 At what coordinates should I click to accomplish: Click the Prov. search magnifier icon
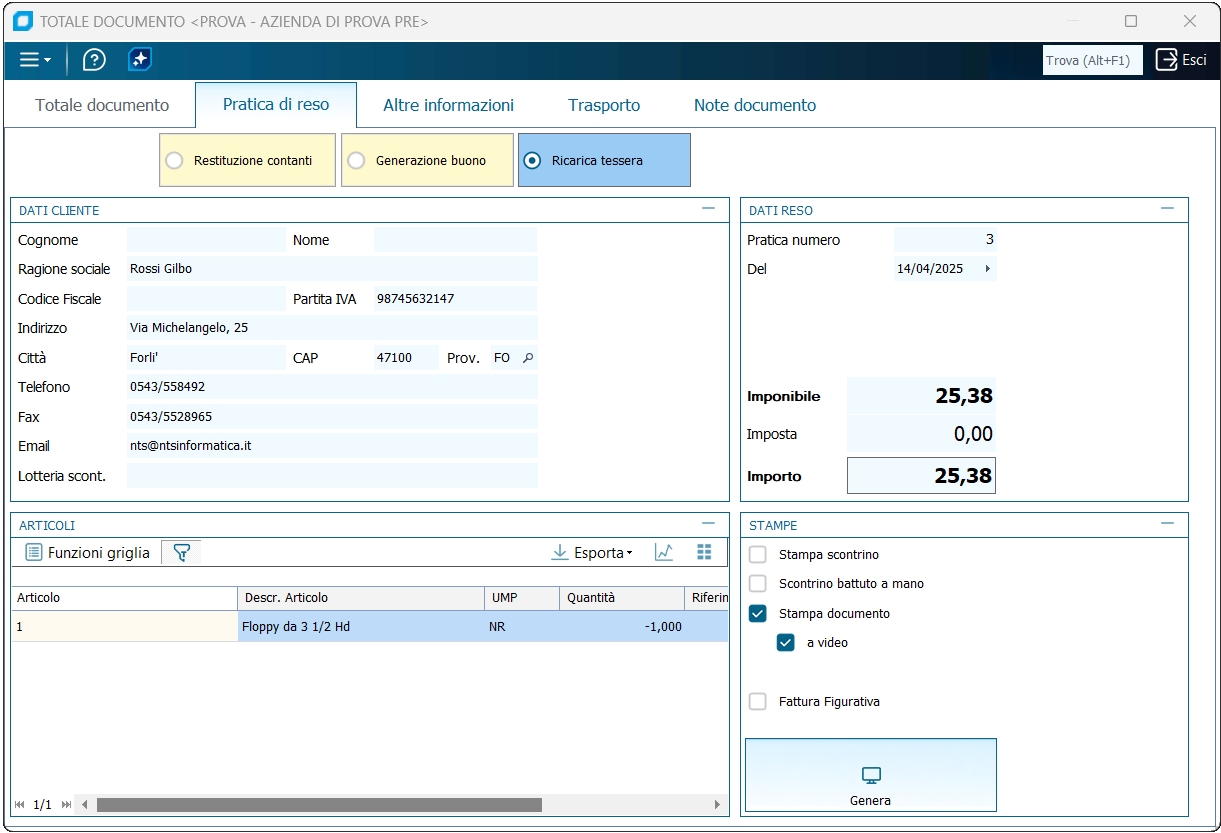tap(529, 358)
